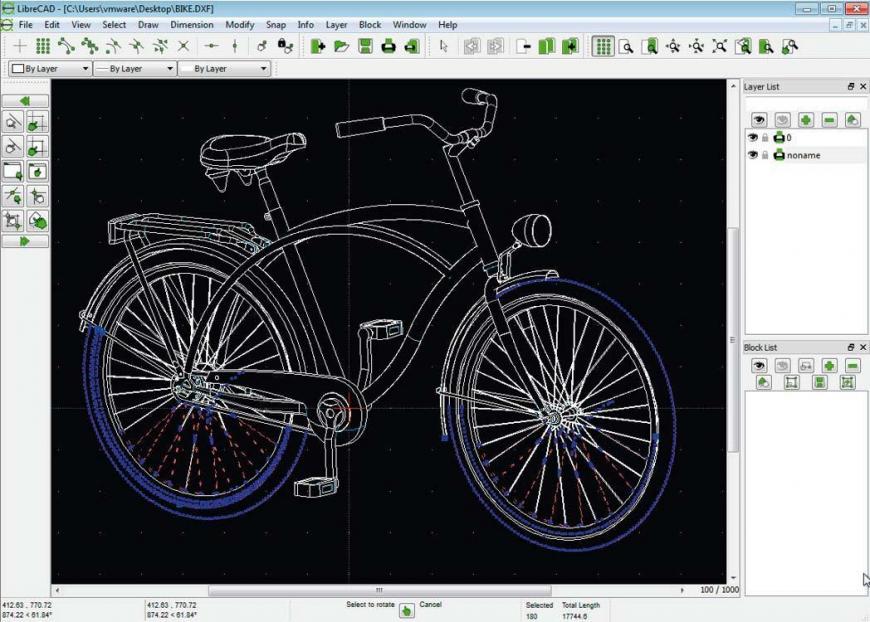
Task: Paste from clipboard toolbar icon
Action: click(x=570, y=46)
